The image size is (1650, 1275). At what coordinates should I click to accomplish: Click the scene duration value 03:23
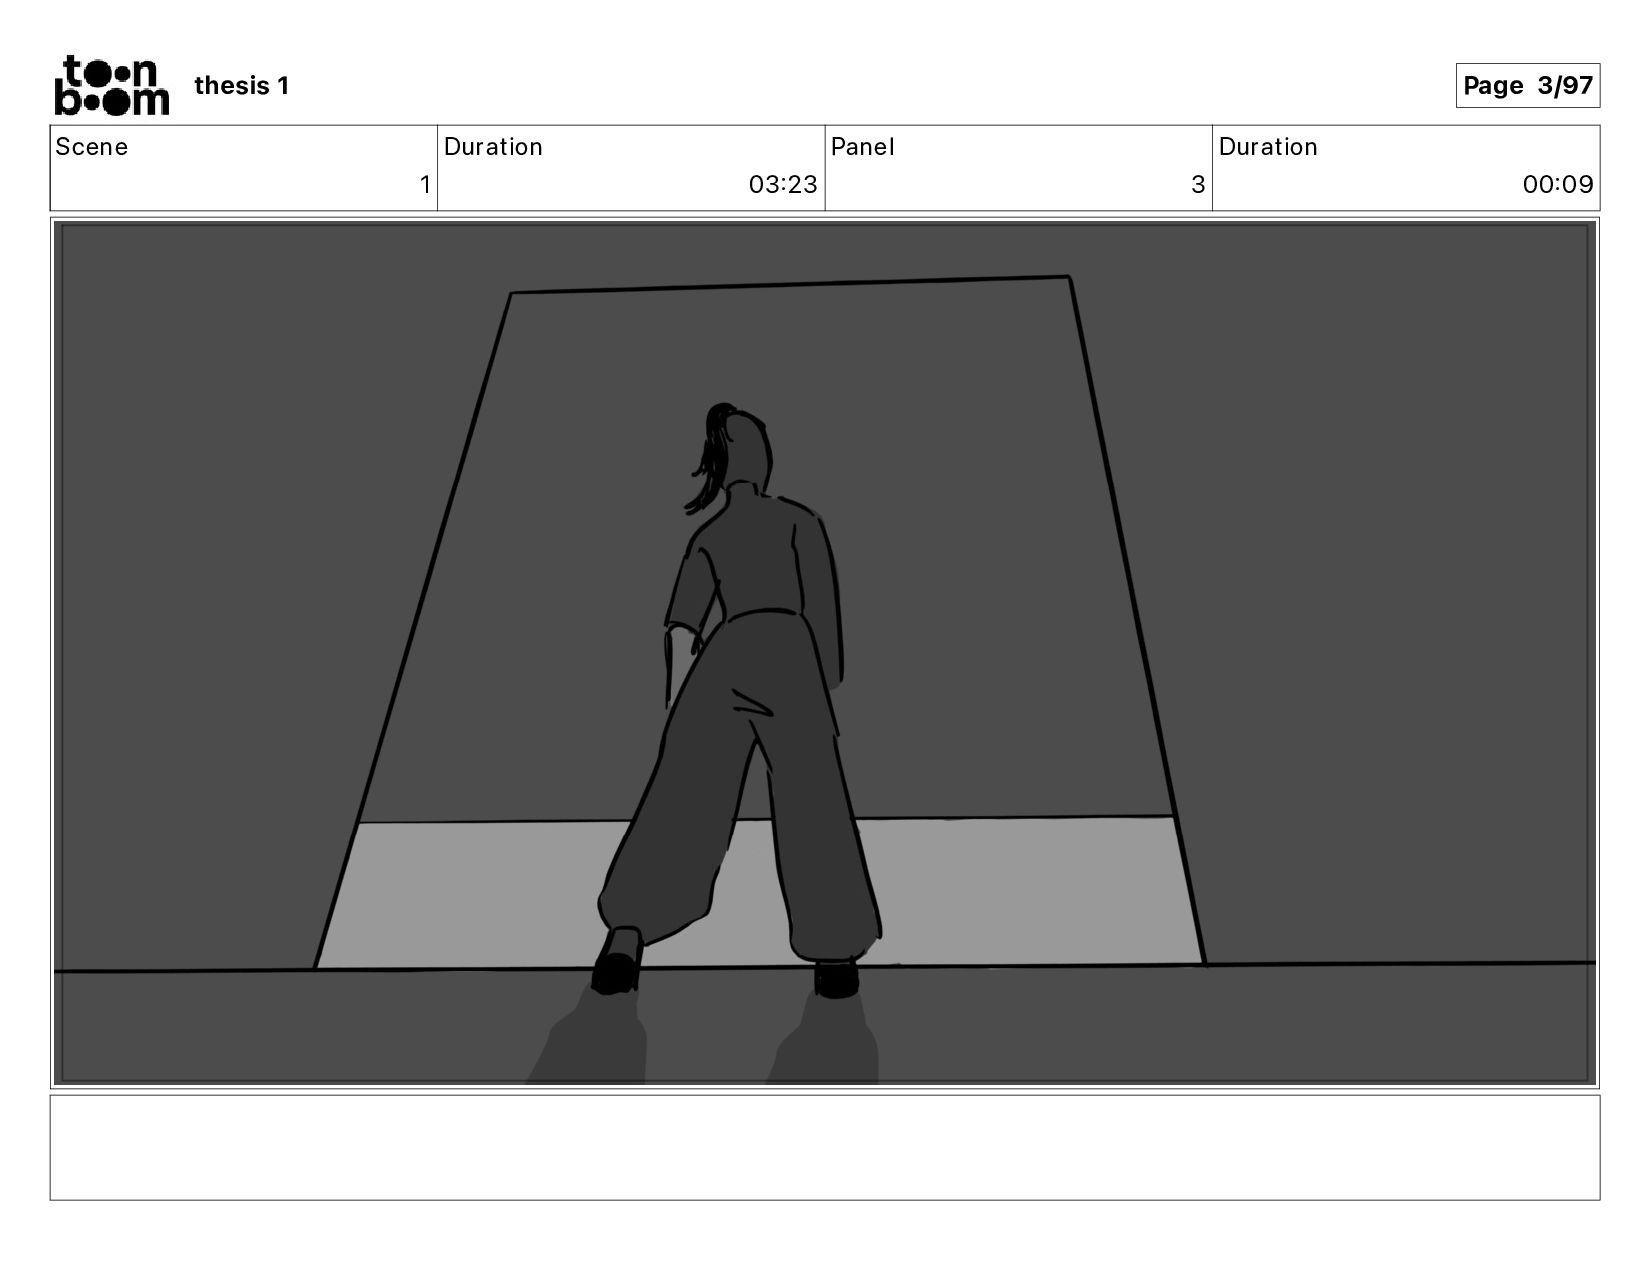coord(783,185)
